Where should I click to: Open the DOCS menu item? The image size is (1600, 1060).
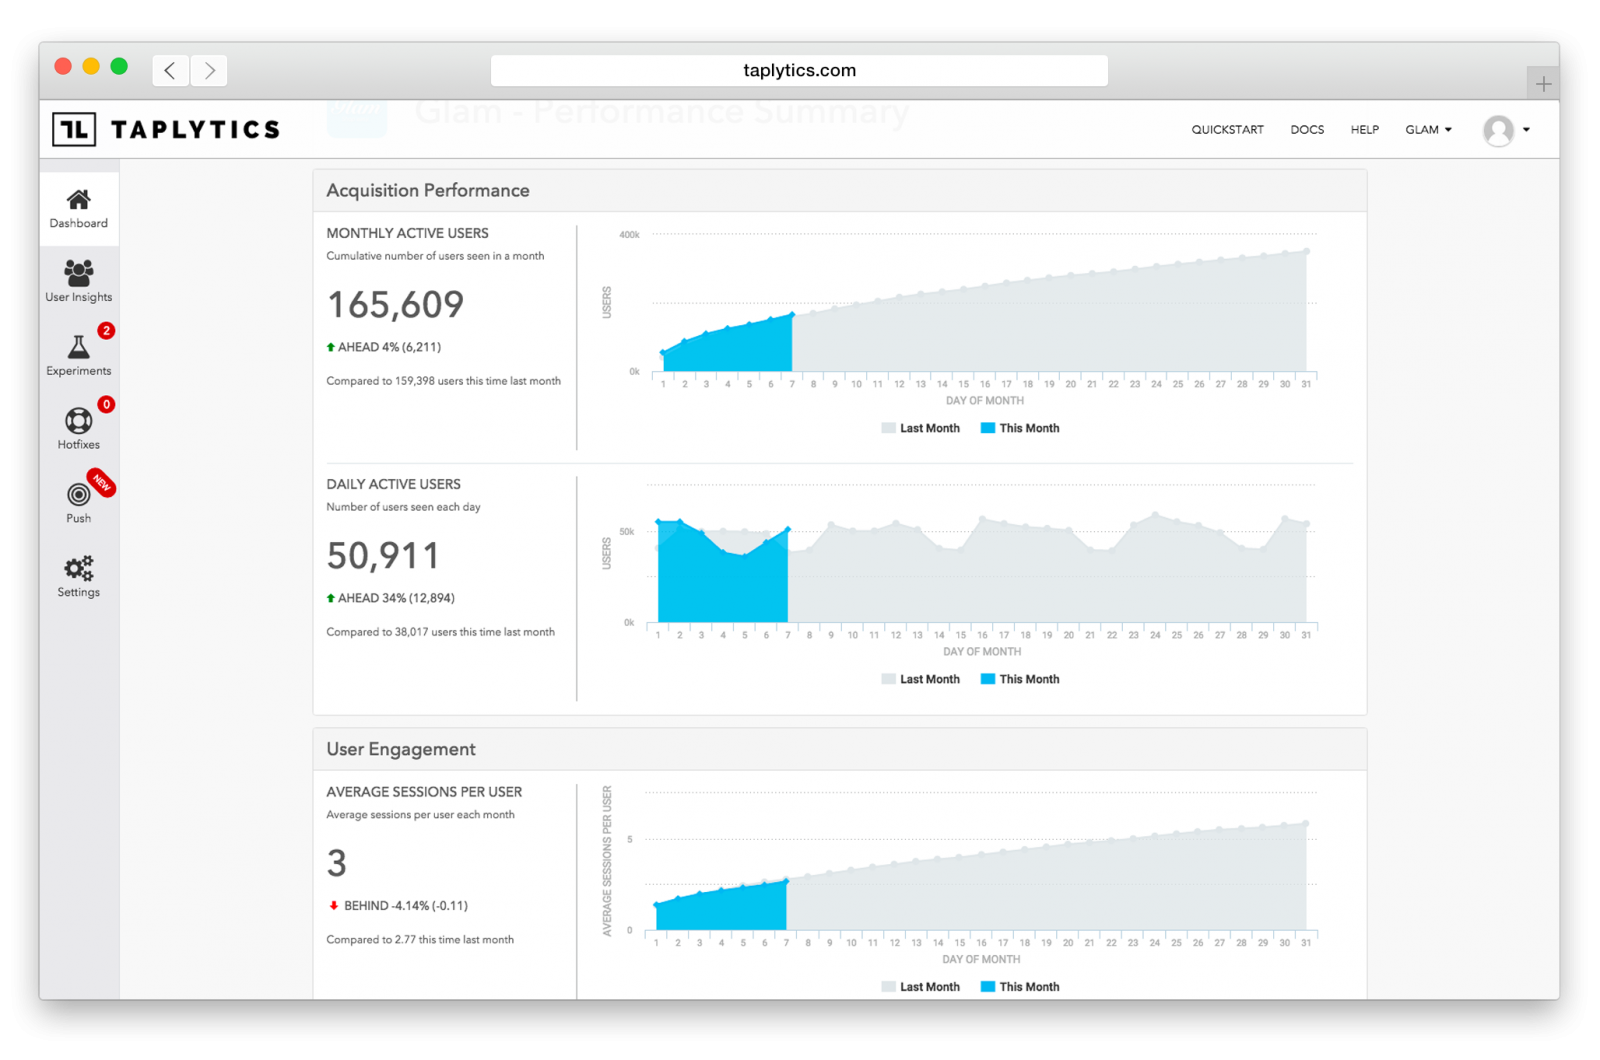click(x=1307, y=130)
